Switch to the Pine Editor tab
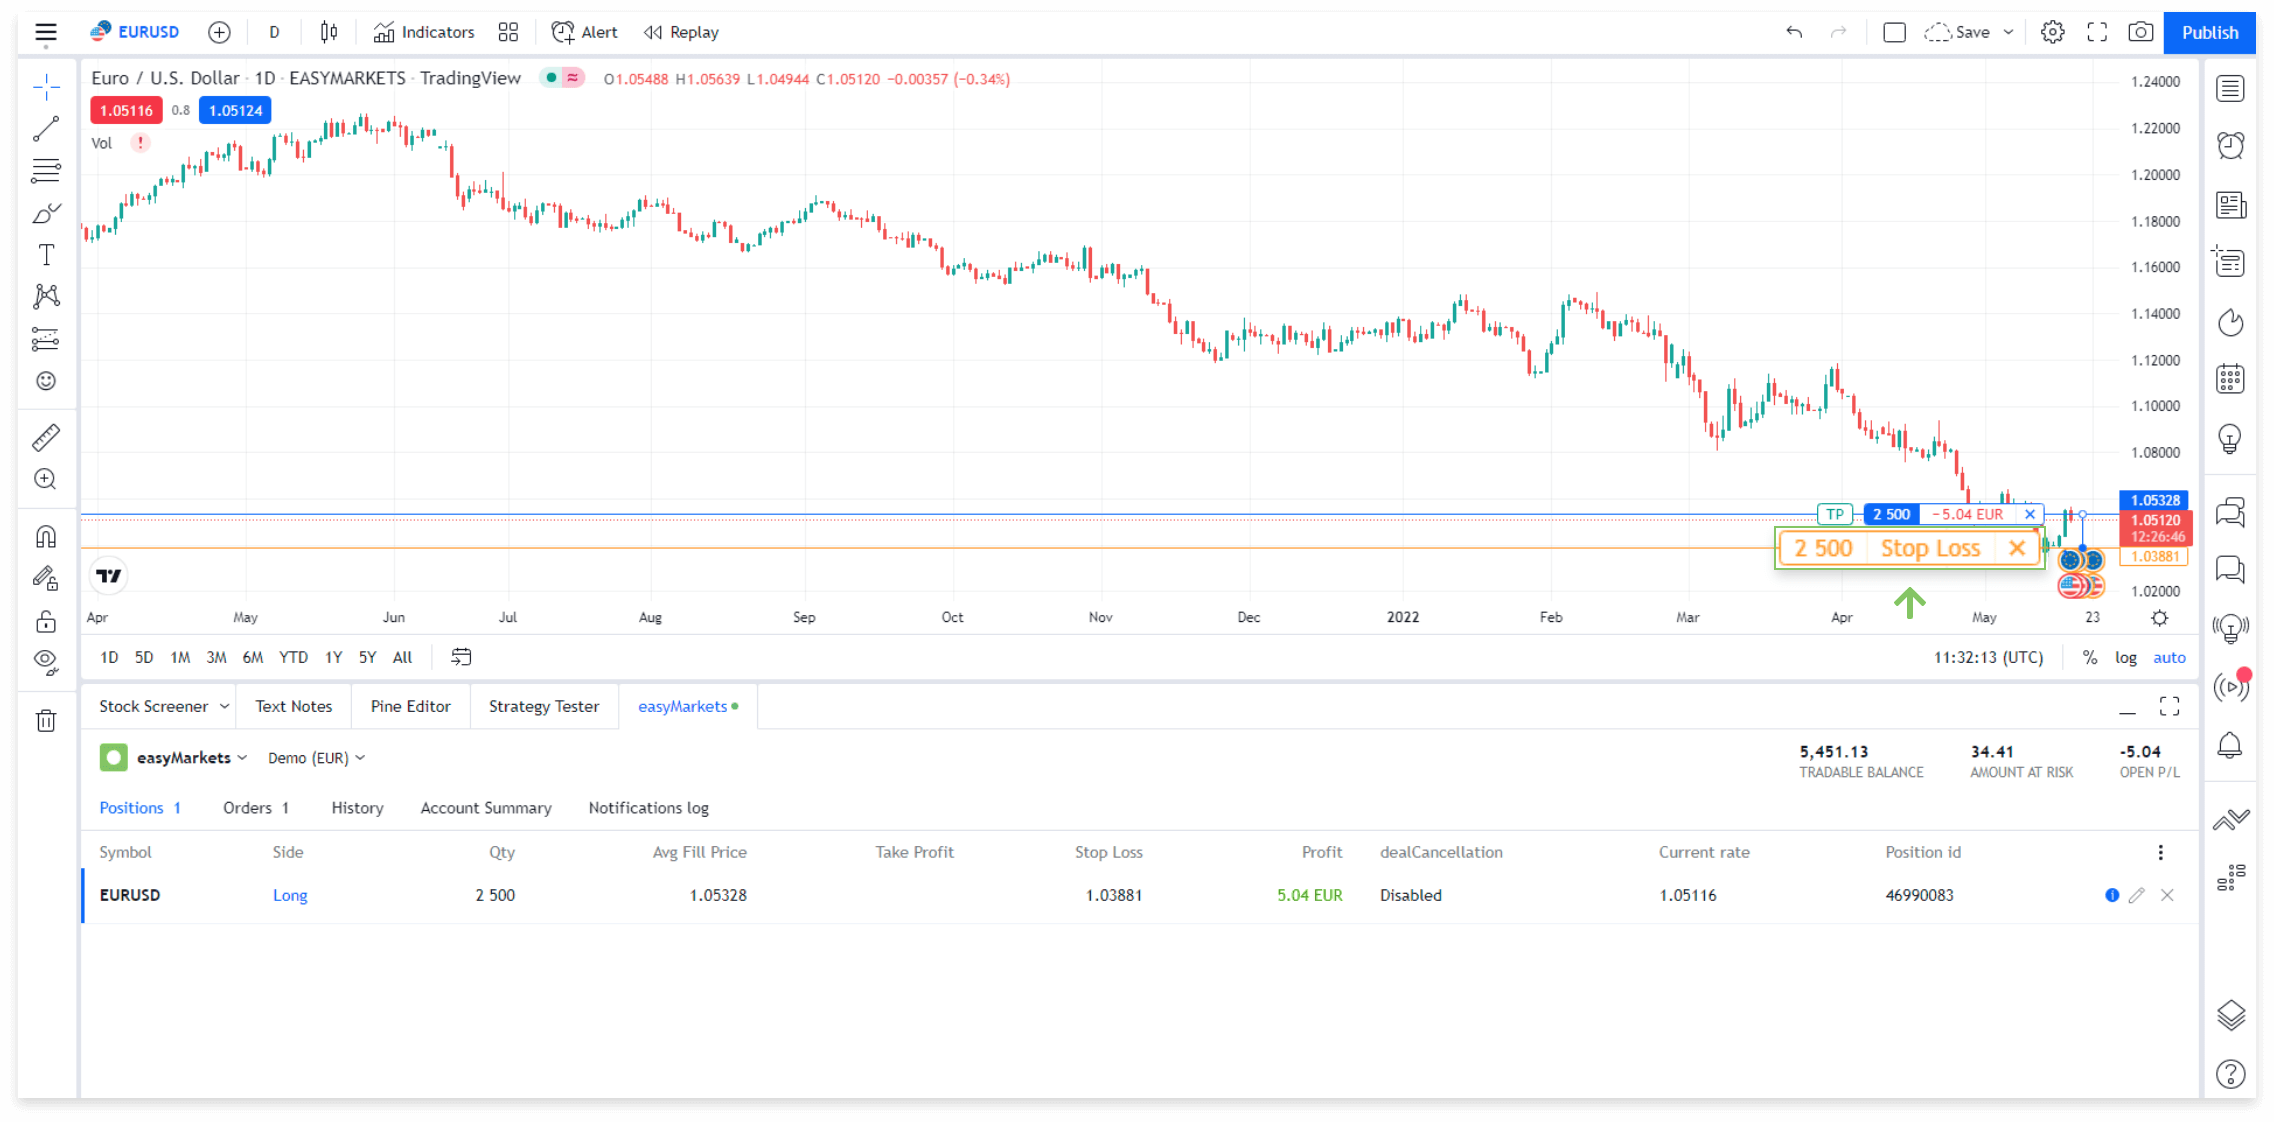Image resolution: width=2274 pixels, height=1122 pixels. pos(410,706)
